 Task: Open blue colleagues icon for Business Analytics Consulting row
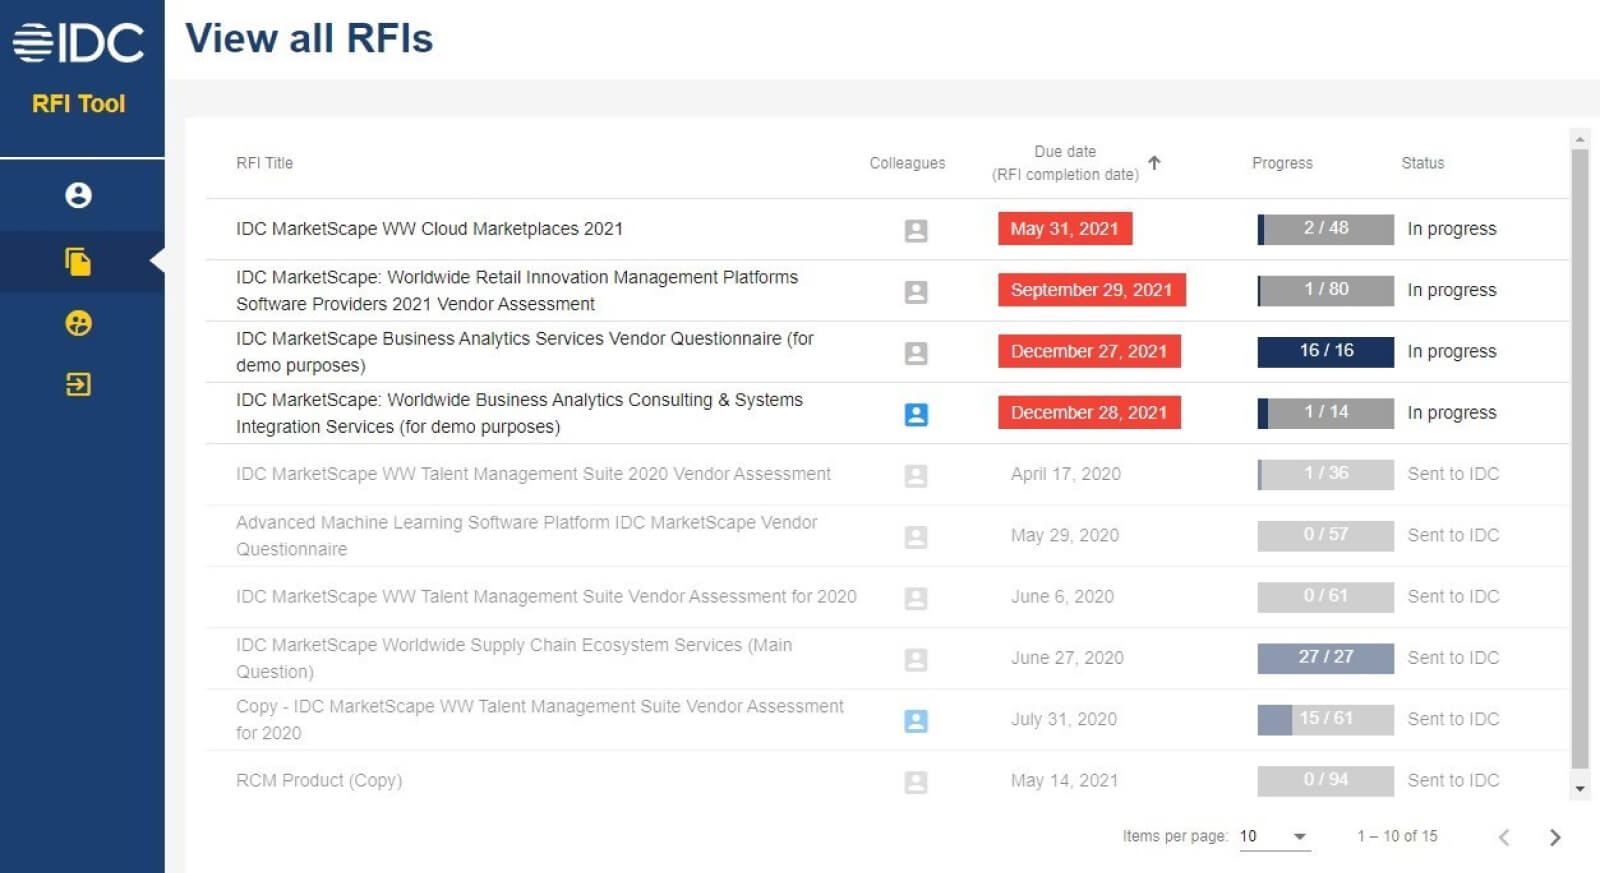click(x=915, y=414)
